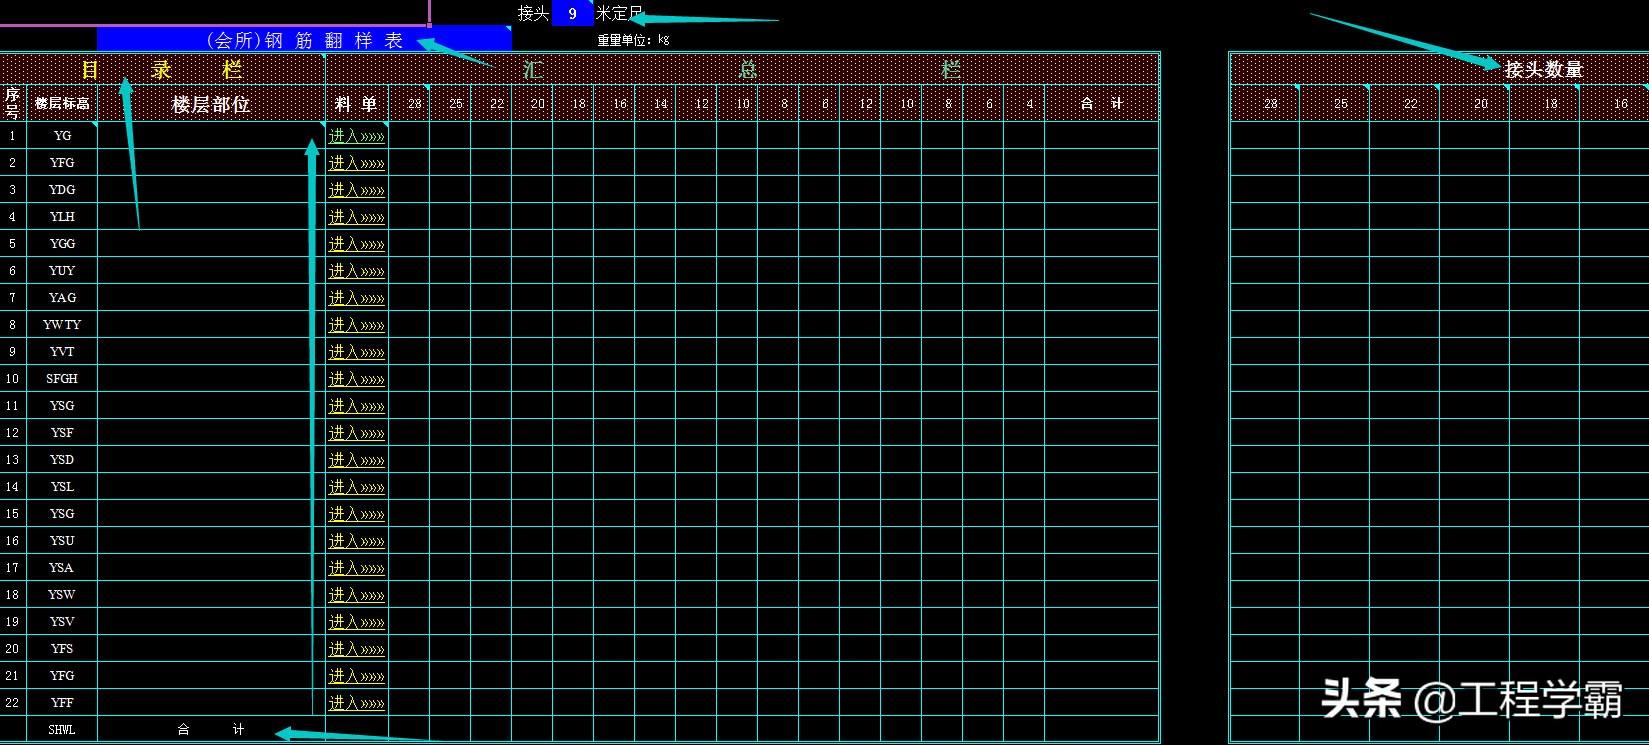The height and width of the screenshot is (745, 1649).
Task: Open the 进入 link in row 1 (YG)
Action: click(356, 136)
